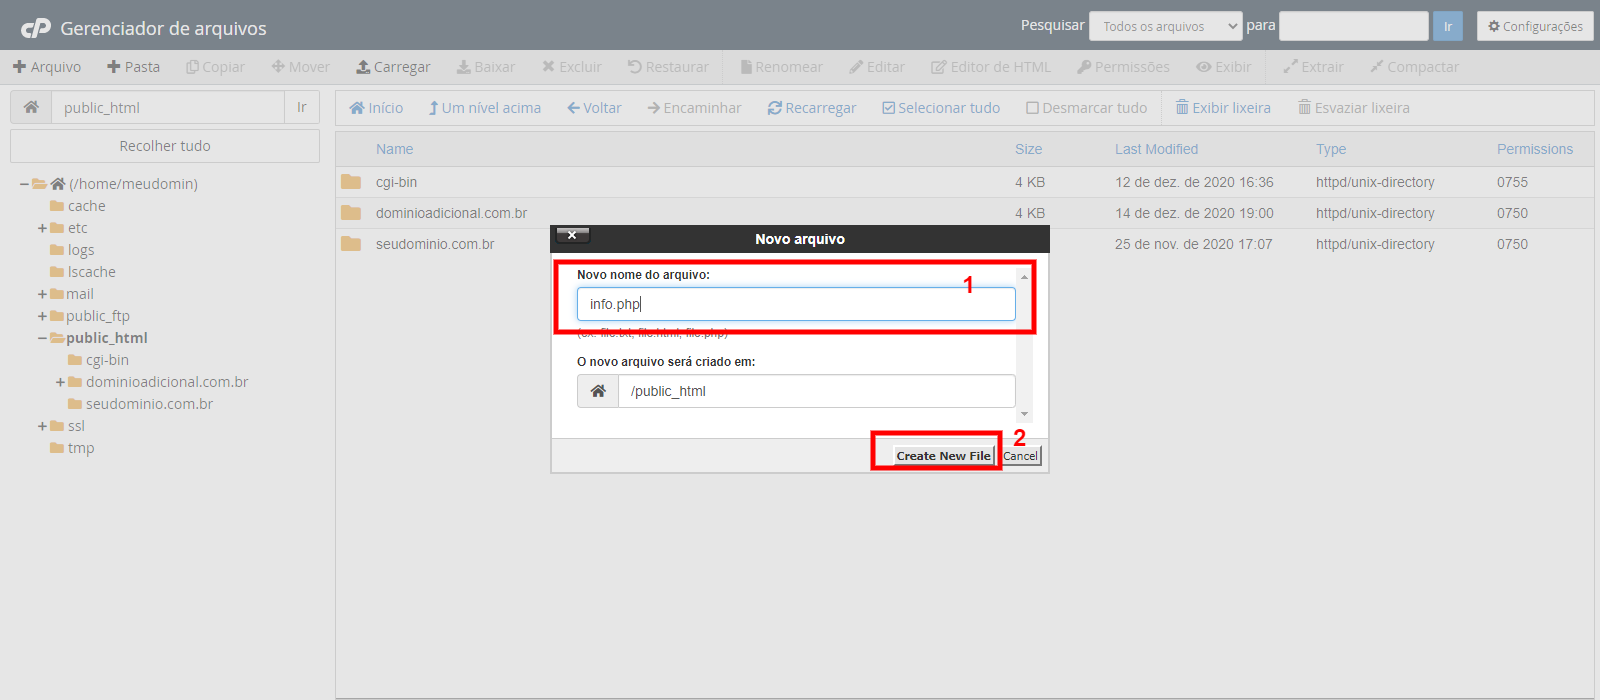Open the Todos os arquivos search dropdown
Image resolution: width=1600 pixels, height=700 pixels.
tap(1166, 26)
